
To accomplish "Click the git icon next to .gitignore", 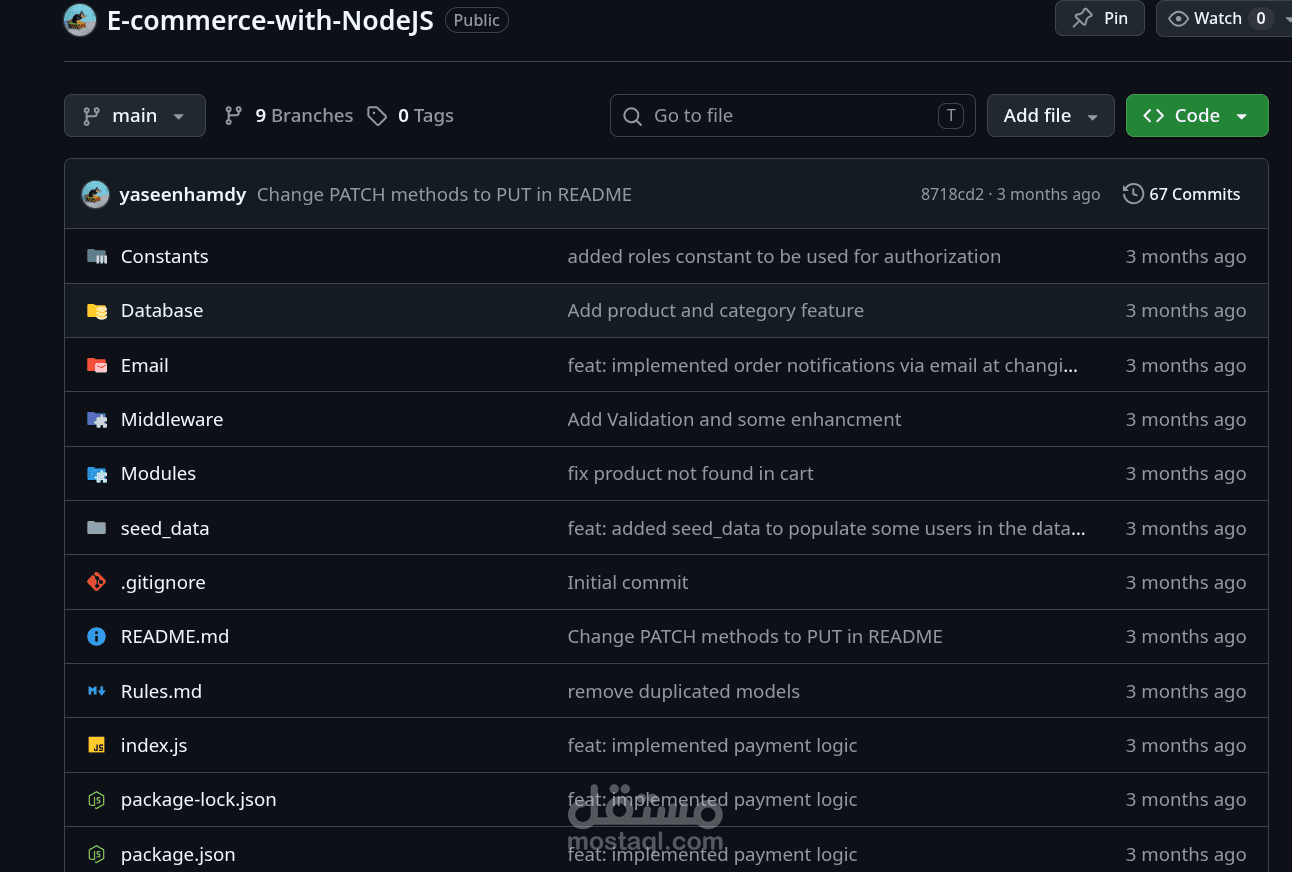I will (97, 581).
